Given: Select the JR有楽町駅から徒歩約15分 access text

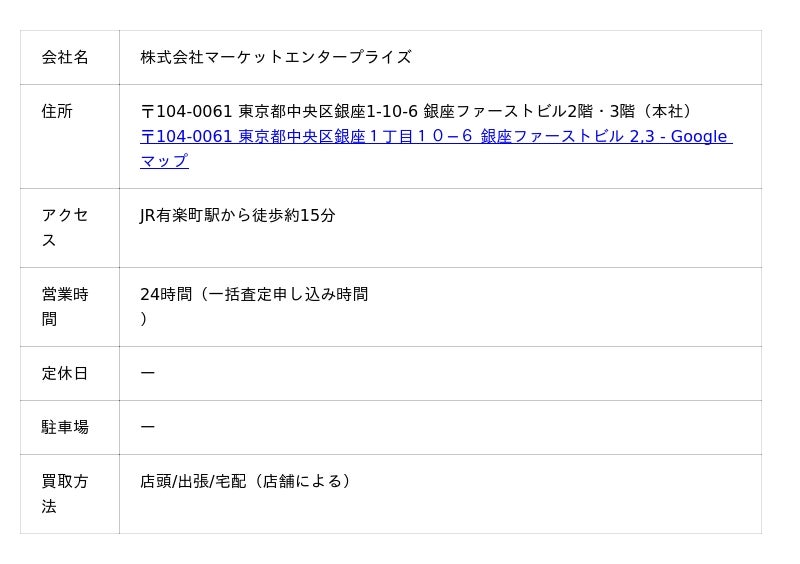Looking at the screenshot, I should 238,215.
